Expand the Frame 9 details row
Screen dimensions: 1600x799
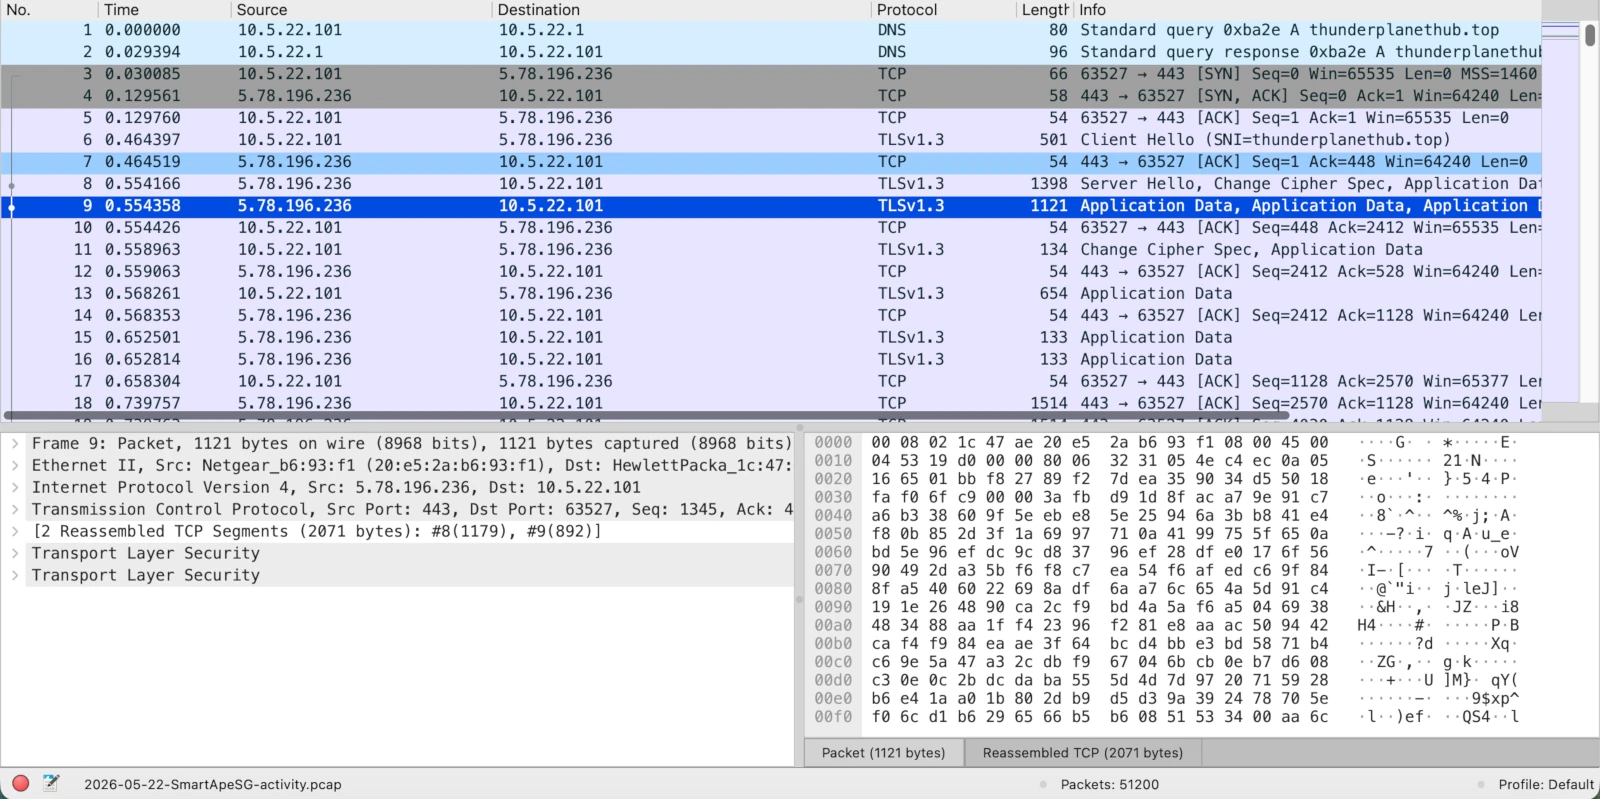tap(15, 443)
